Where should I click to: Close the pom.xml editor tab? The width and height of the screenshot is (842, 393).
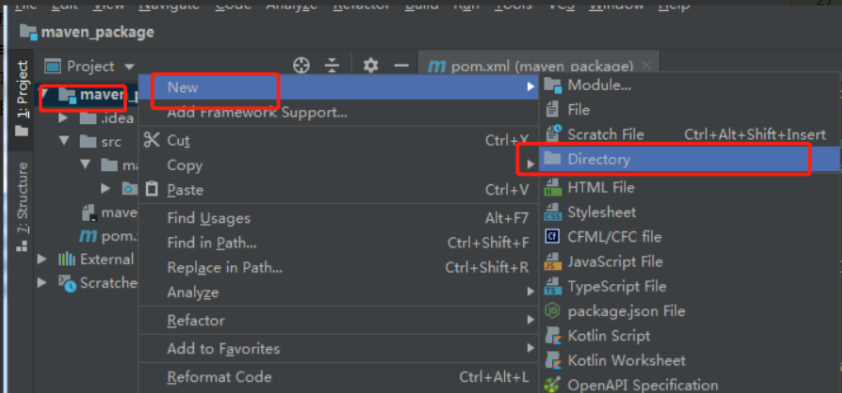click(x=647, y=66)
